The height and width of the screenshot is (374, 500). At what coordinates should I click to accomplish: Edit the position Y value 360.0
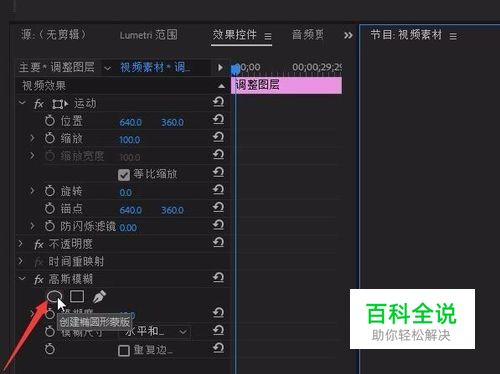coord(172,122)
